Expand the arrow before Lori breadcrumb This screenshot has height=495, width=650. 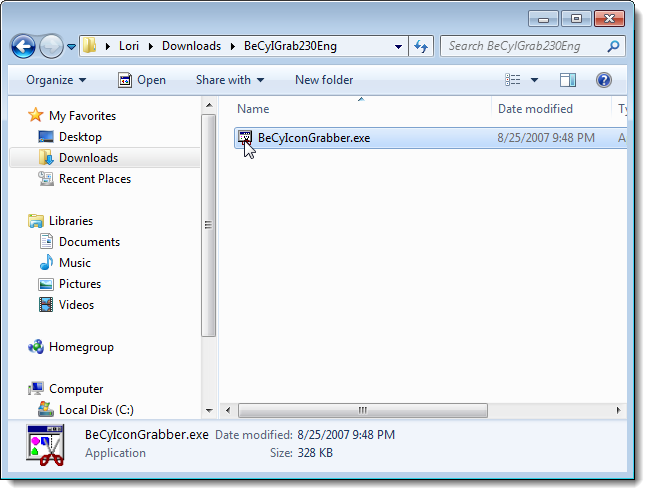point(108,46)
